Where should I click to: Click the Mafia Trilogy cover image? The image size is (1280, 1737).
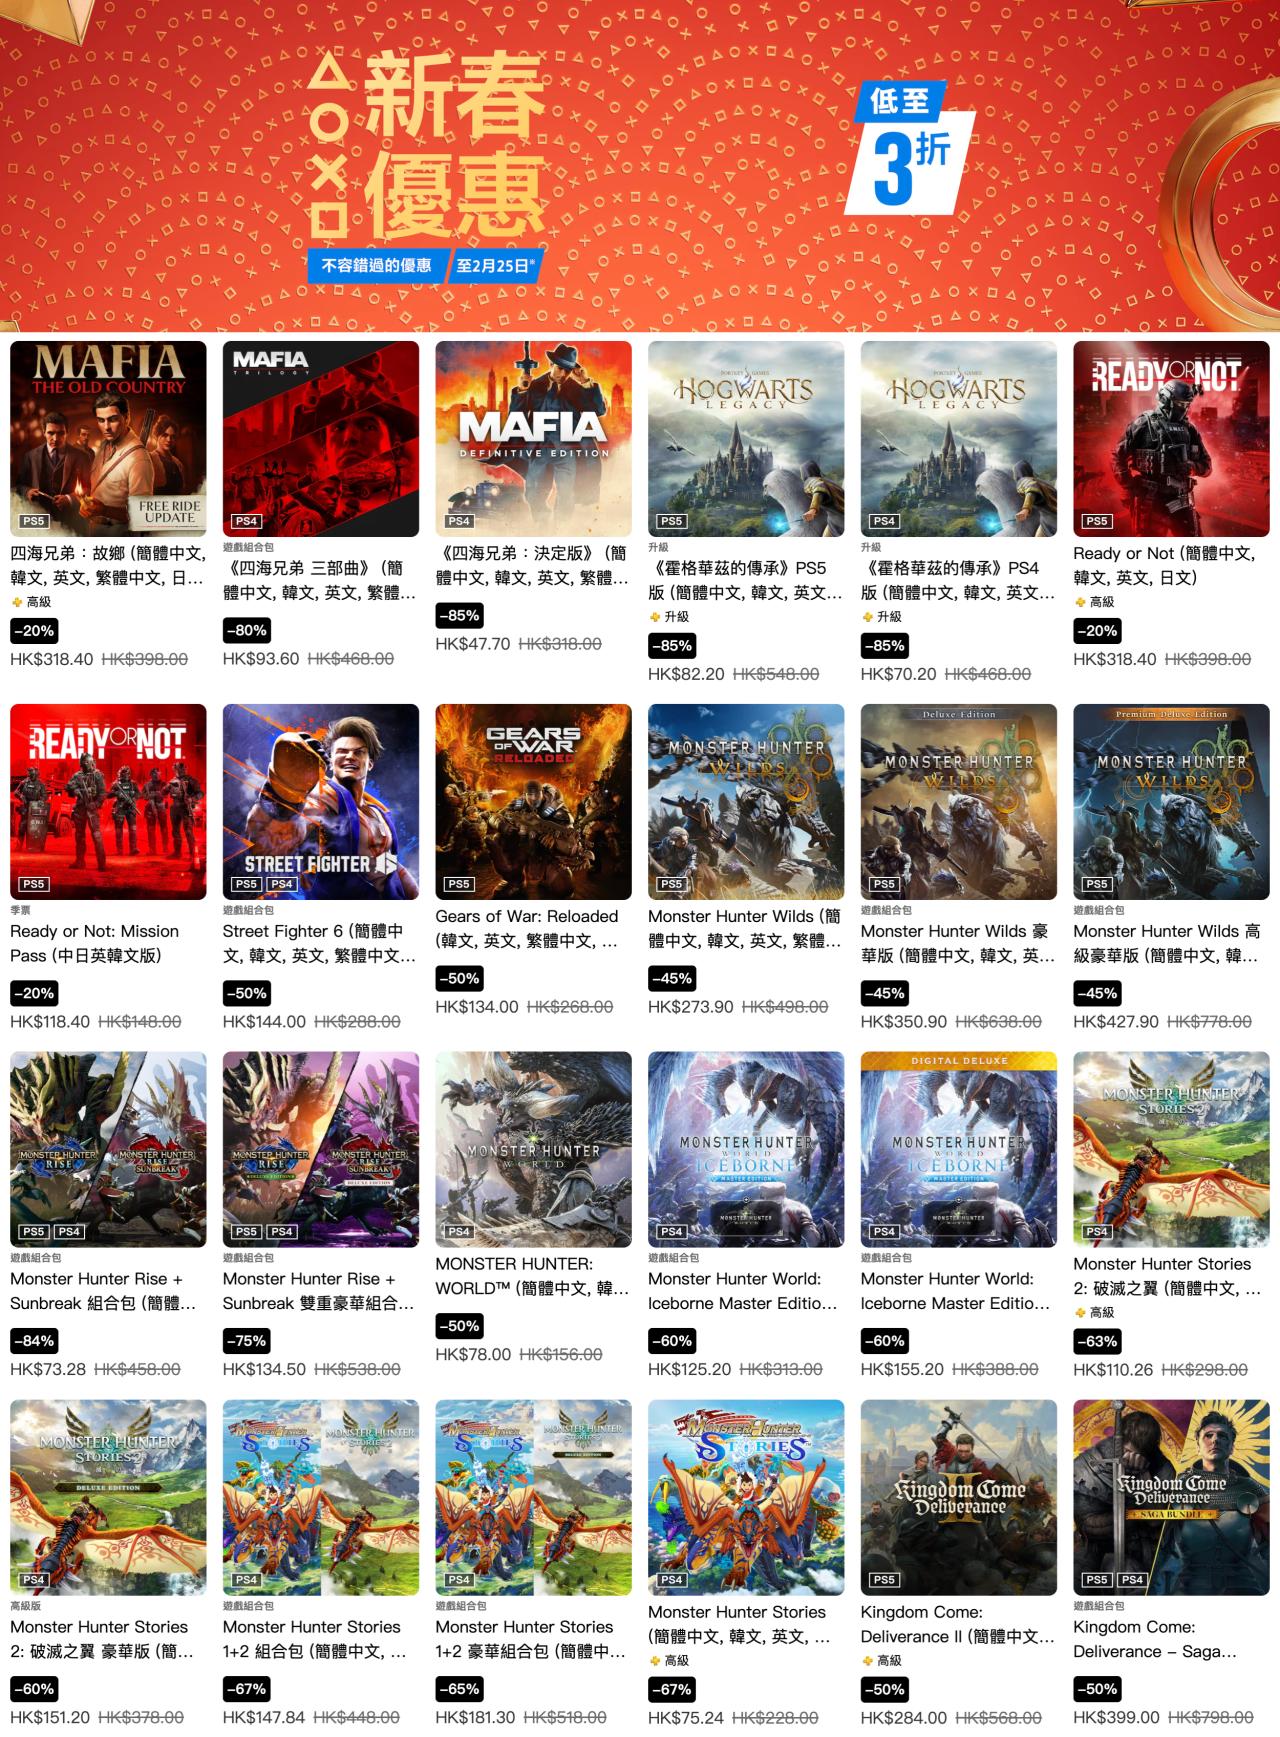coord(321,438)
